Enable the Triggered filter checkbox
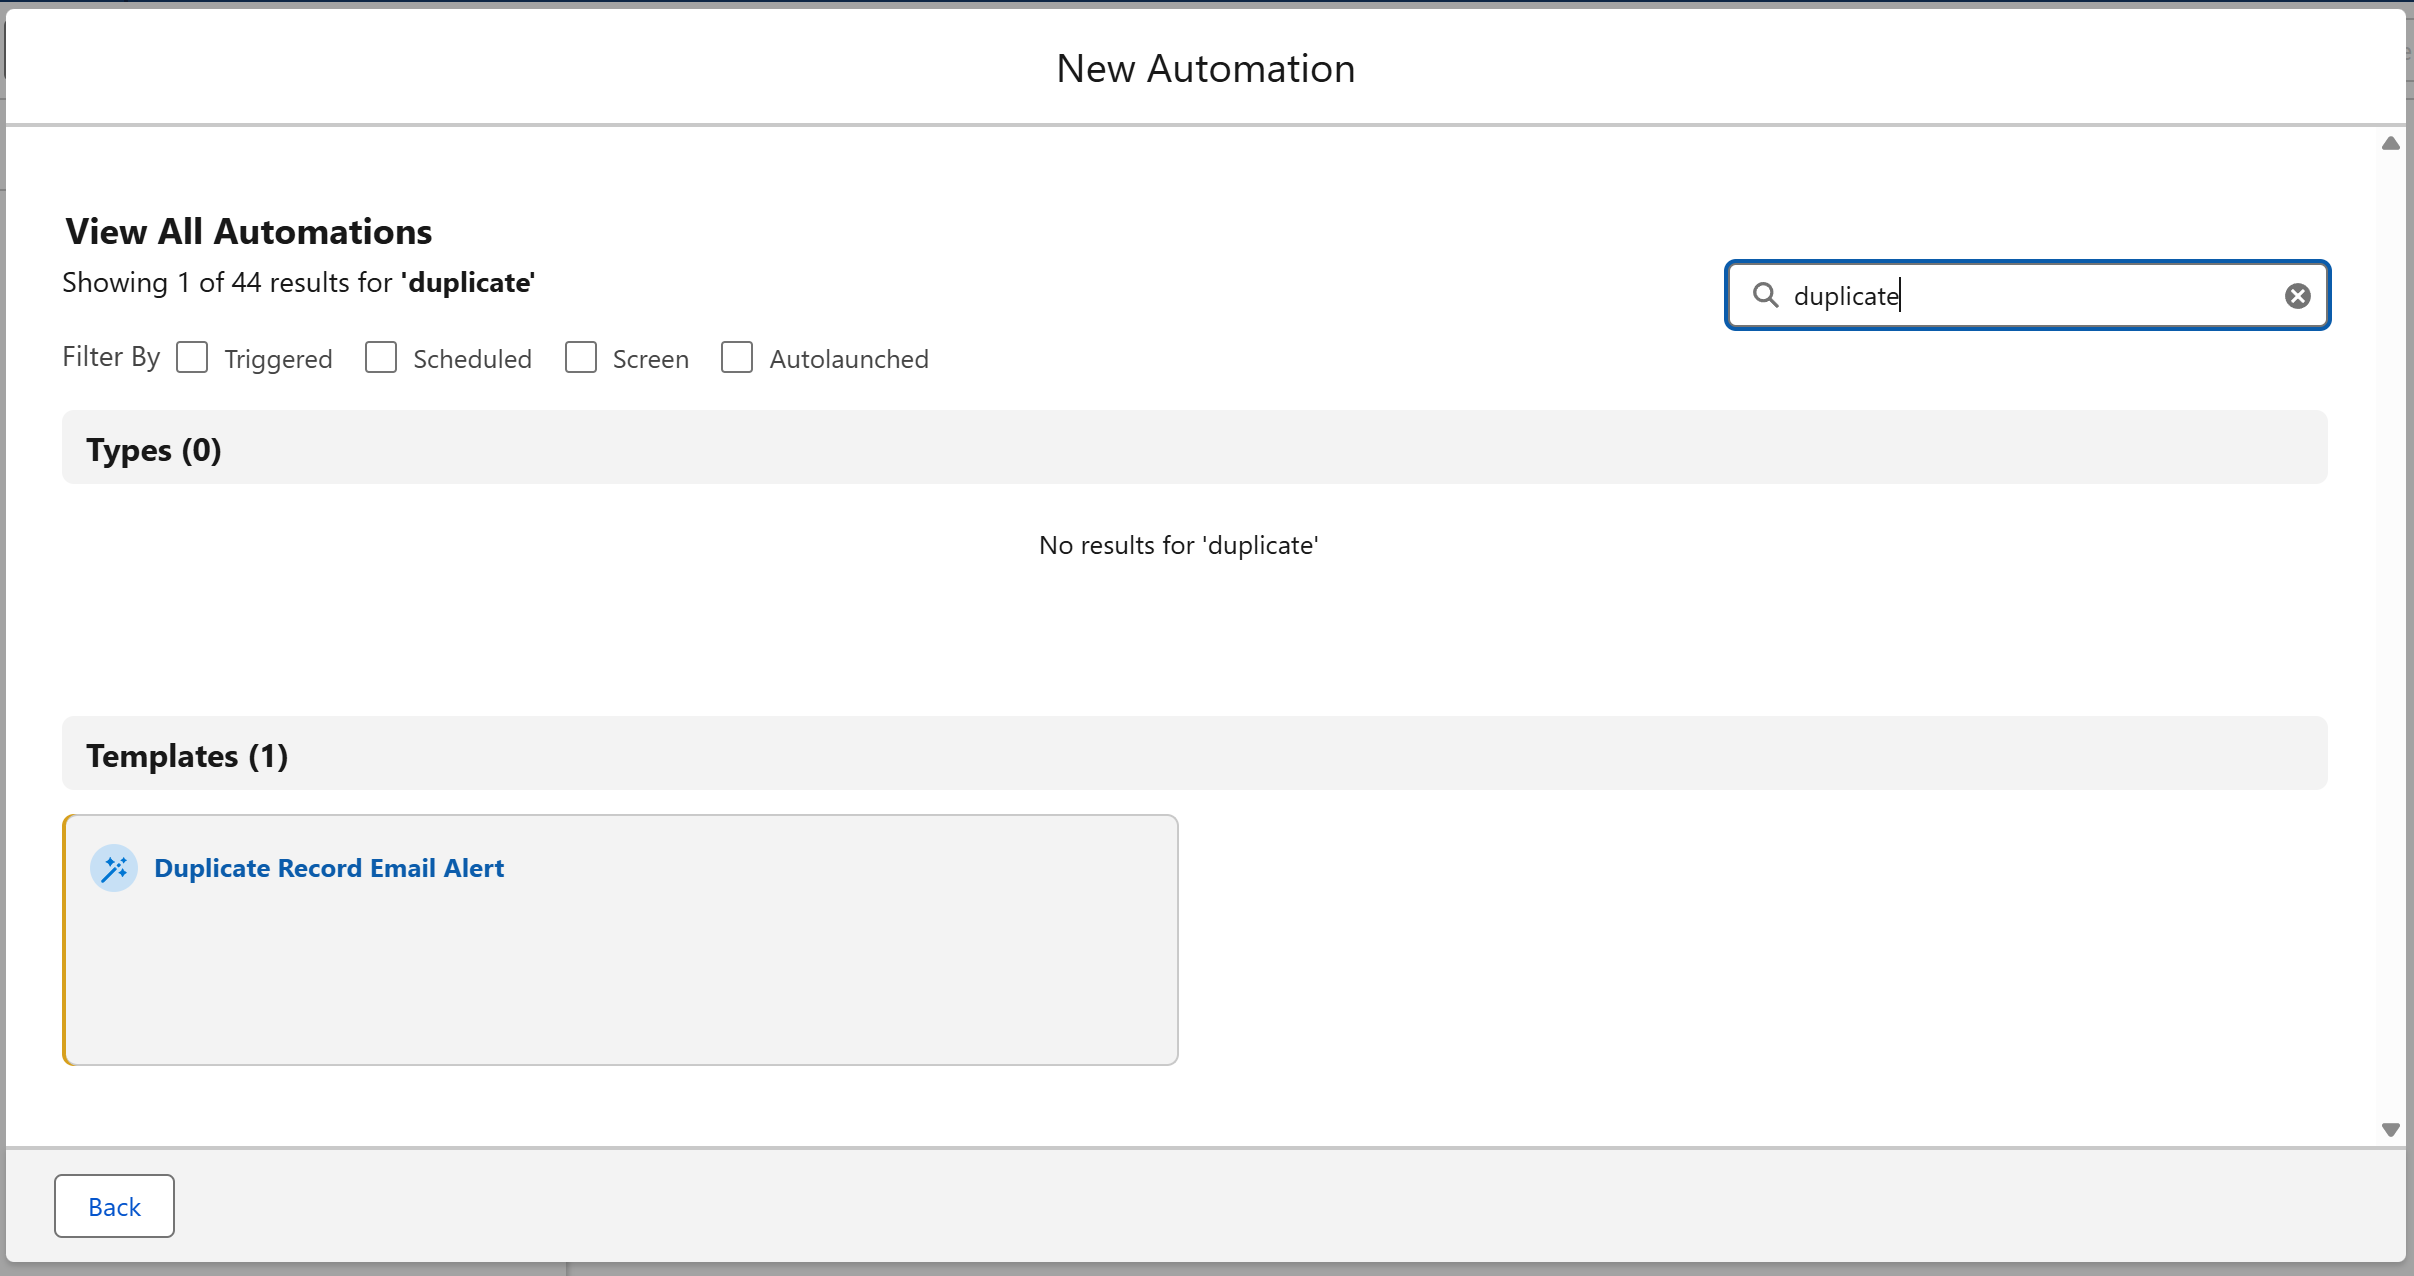 pyautogui.click(x=192, y=358)
